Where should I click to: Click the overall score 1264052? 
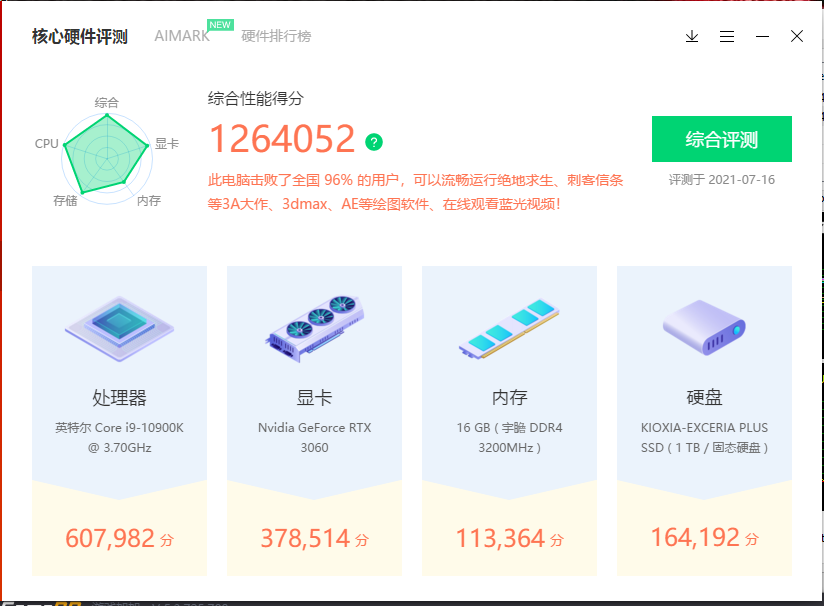point(282,139)
